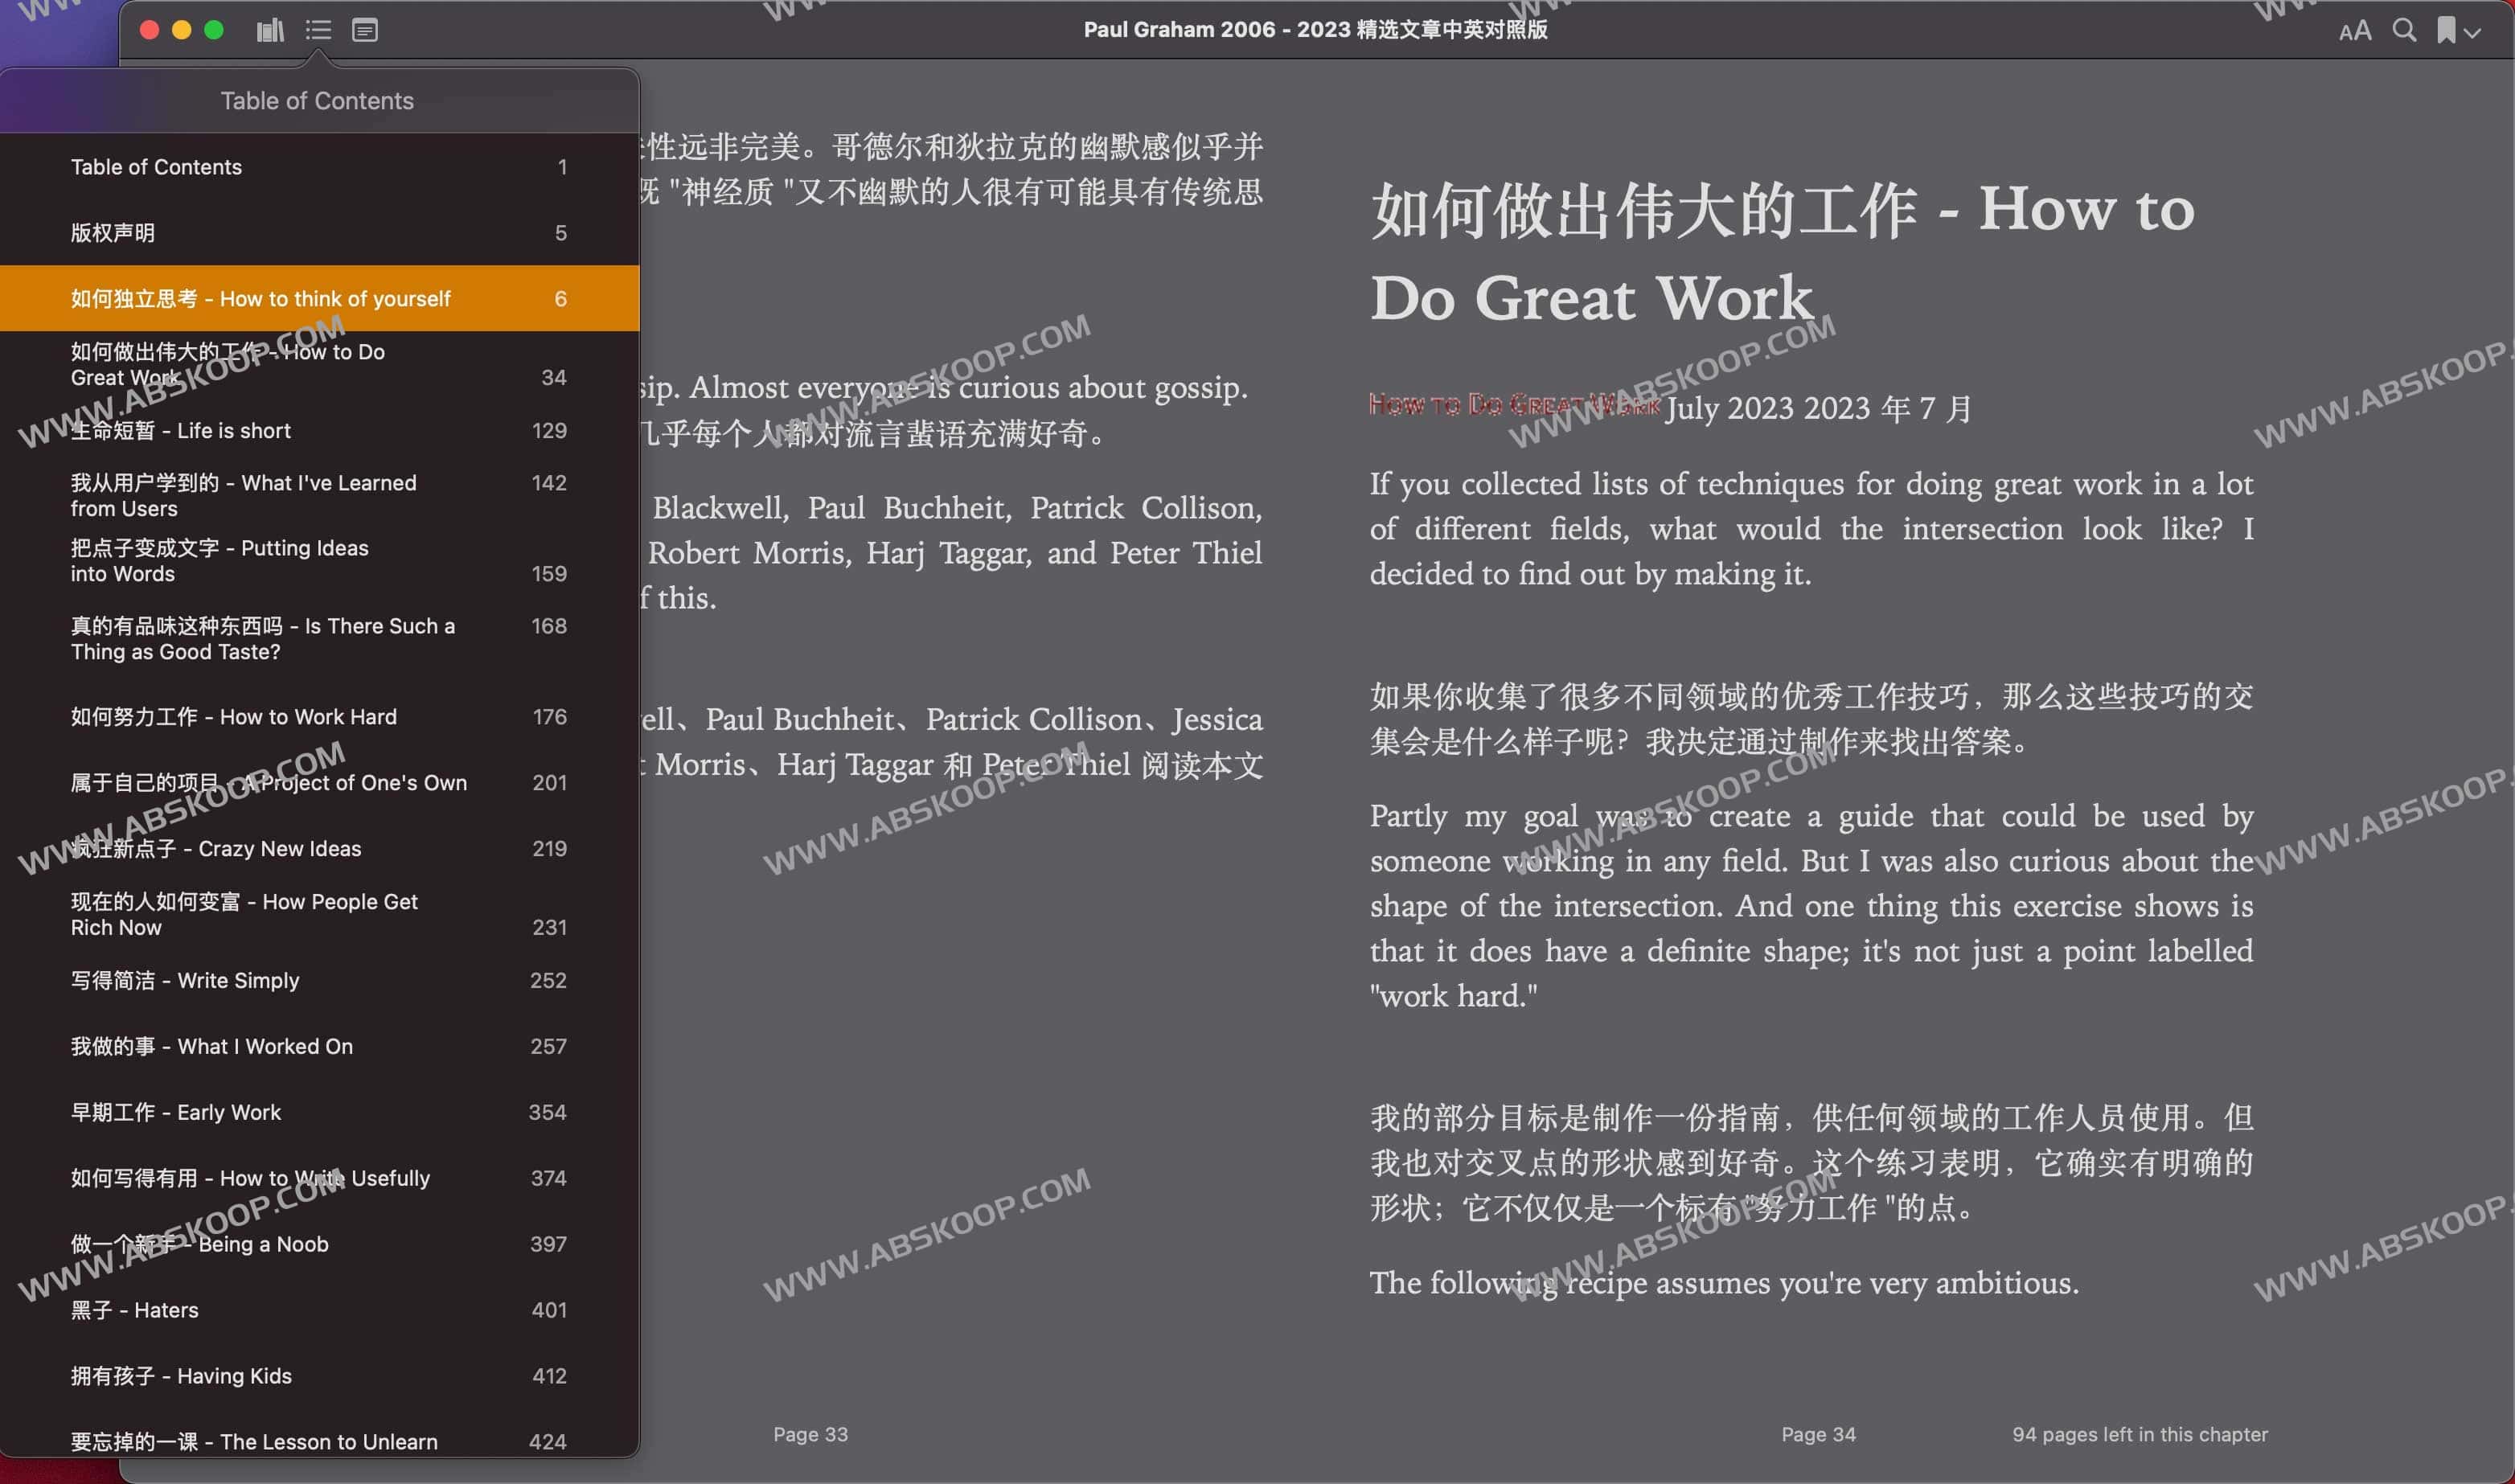Open the notes and highlights panel icon
2515x1484 pixels.
pos(365,30)
